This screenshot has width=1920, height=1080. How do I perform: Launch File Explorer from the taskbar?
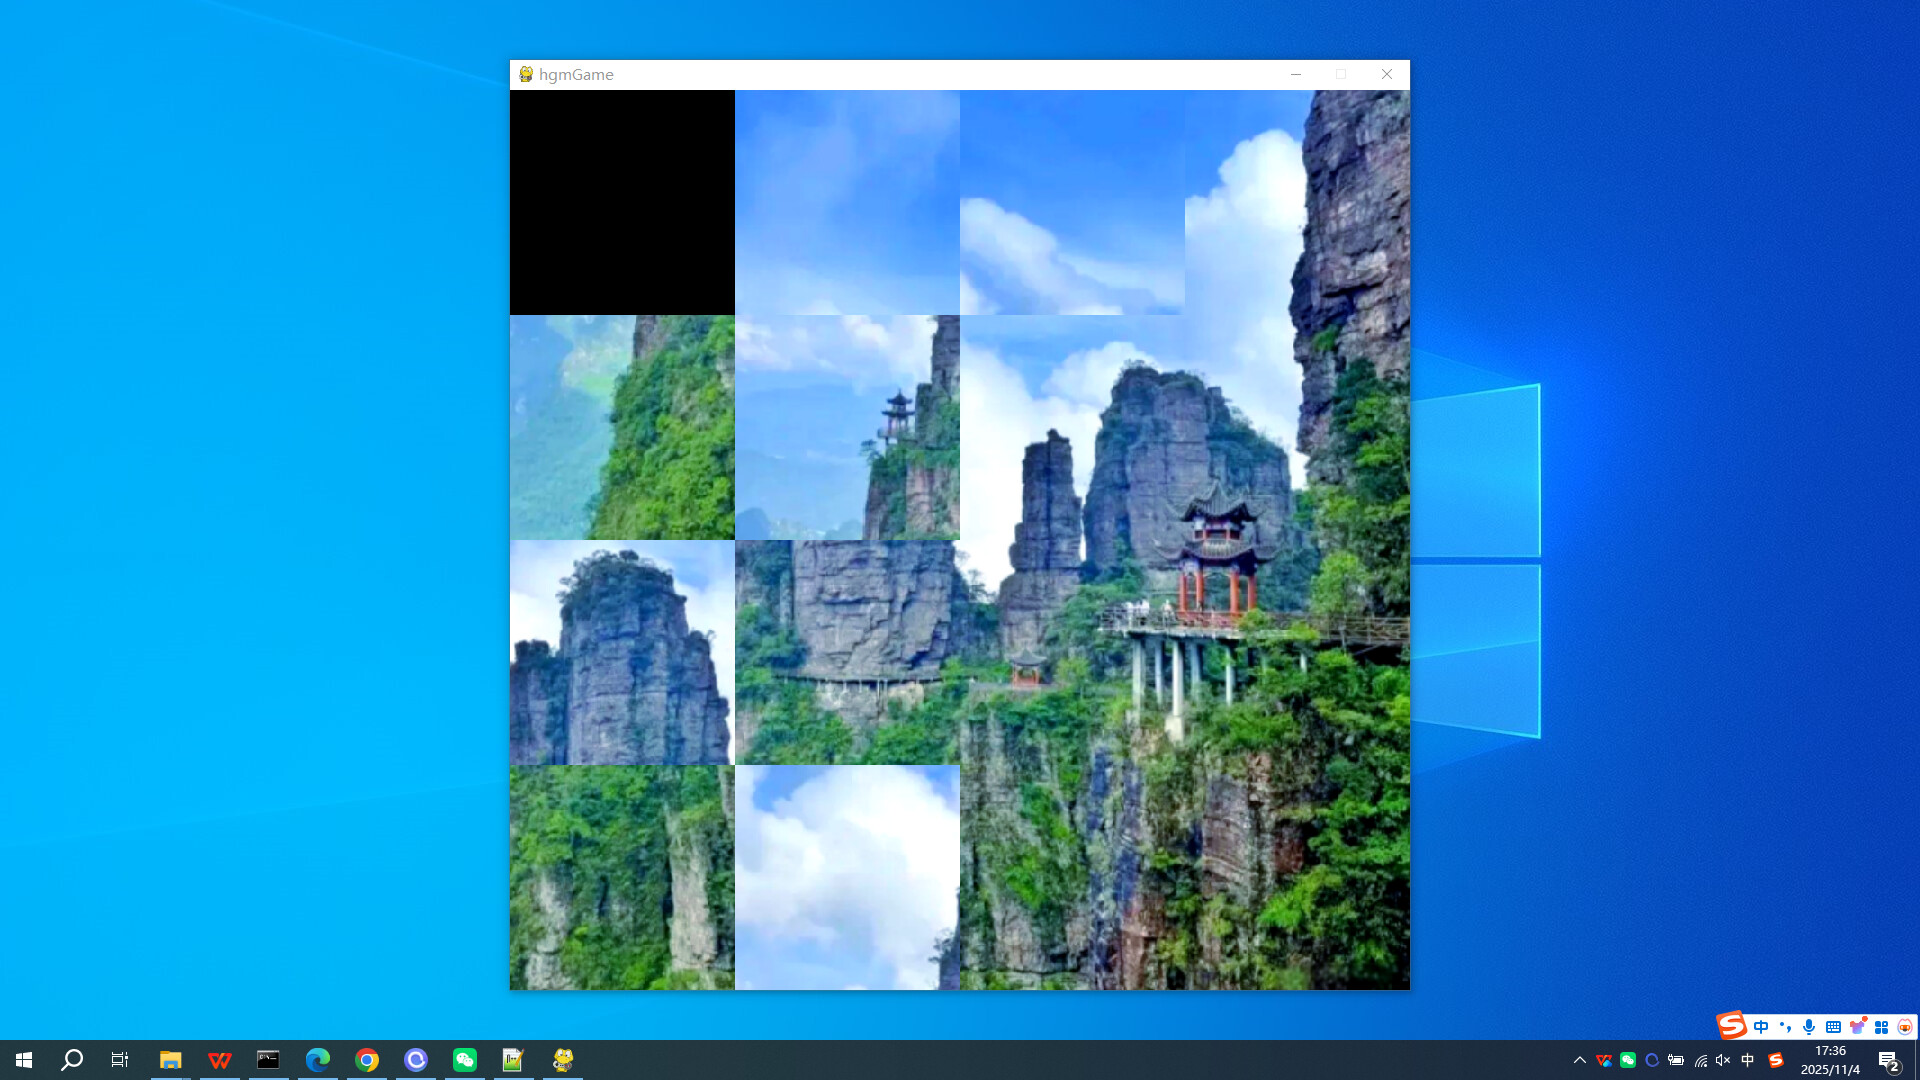pos(170,1061)
